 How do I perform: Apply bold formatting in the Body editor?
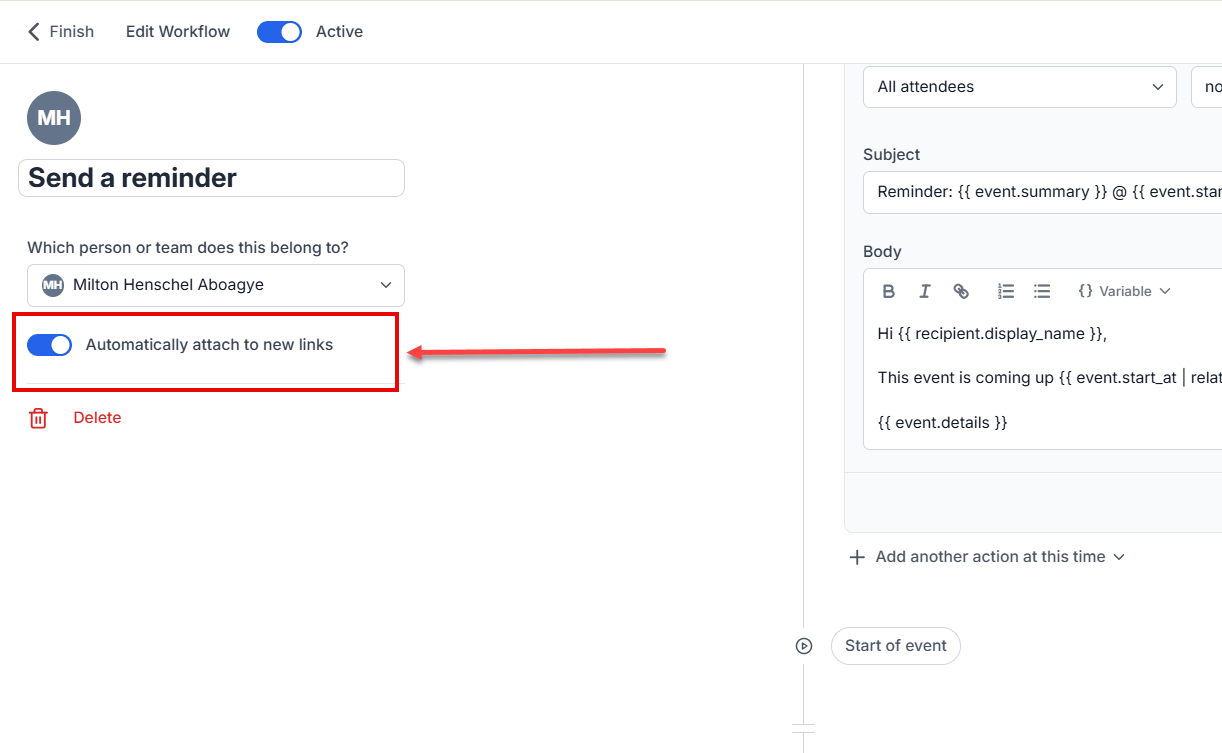coord(888,291)
